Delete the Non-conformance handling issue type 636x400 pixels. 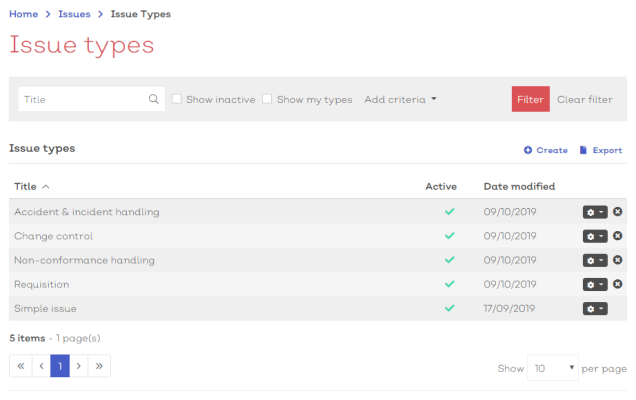click(617, 260)
